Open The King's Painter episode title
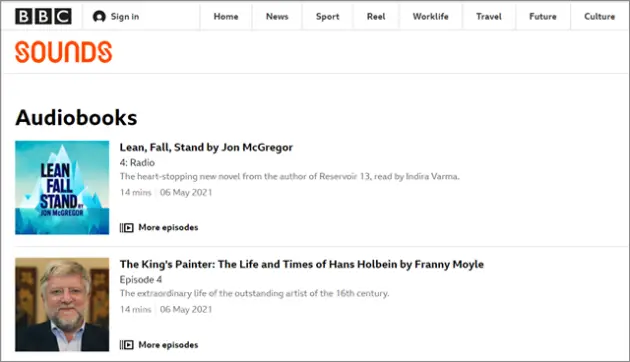This screenshot has width=630, height=362. point(302,264)
